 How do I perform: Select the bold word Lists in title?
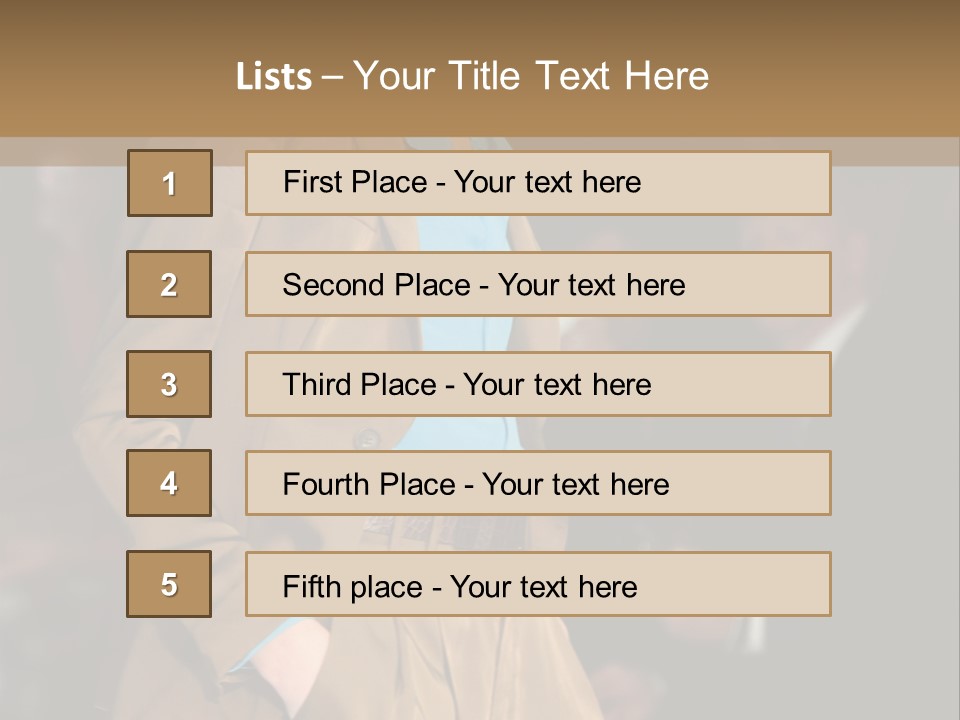tap(274, 77)
